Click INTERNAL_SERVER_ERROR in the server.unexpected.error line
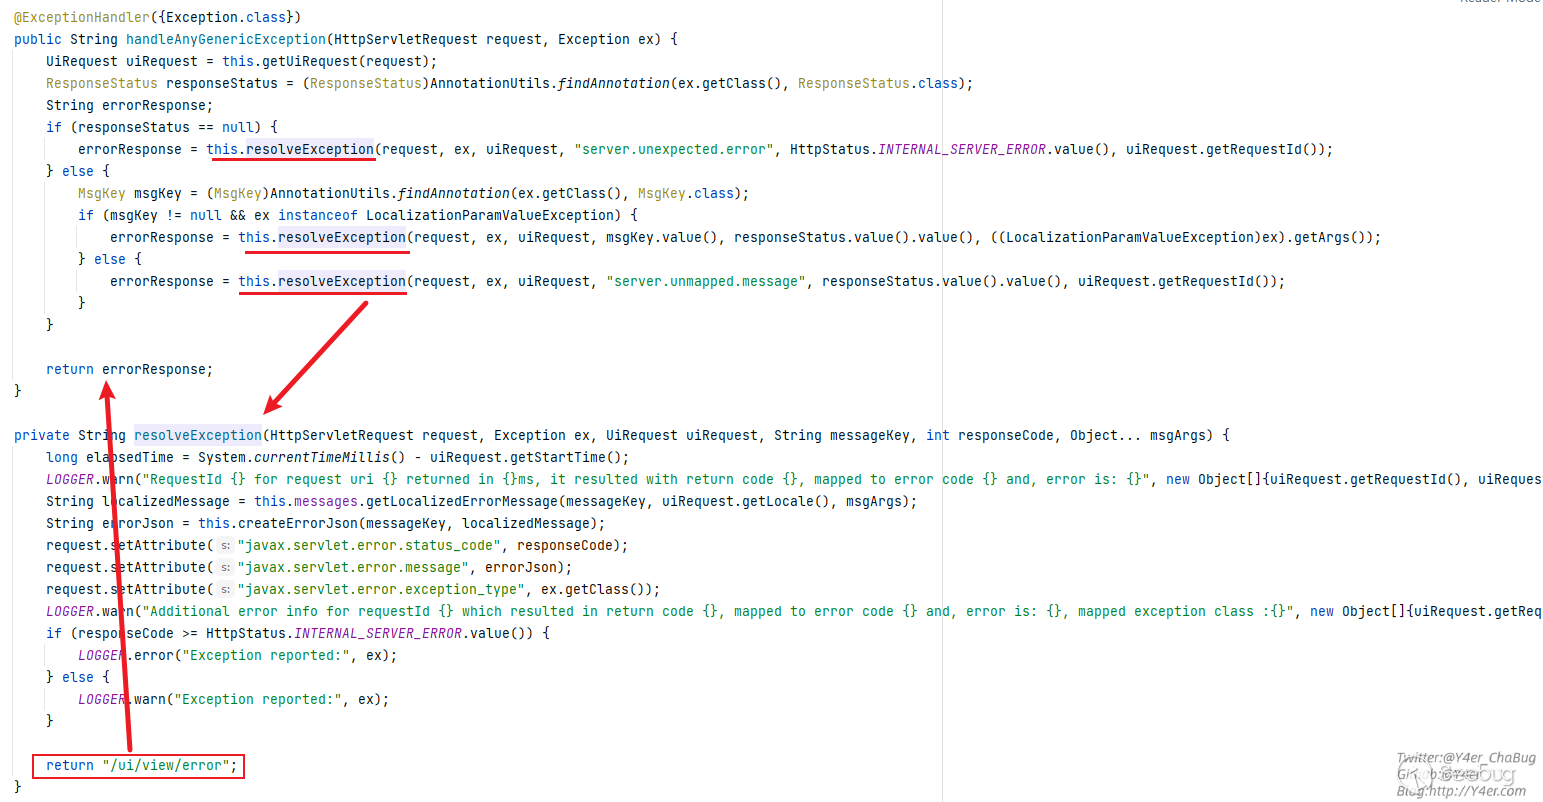 [x=962, y=149]
